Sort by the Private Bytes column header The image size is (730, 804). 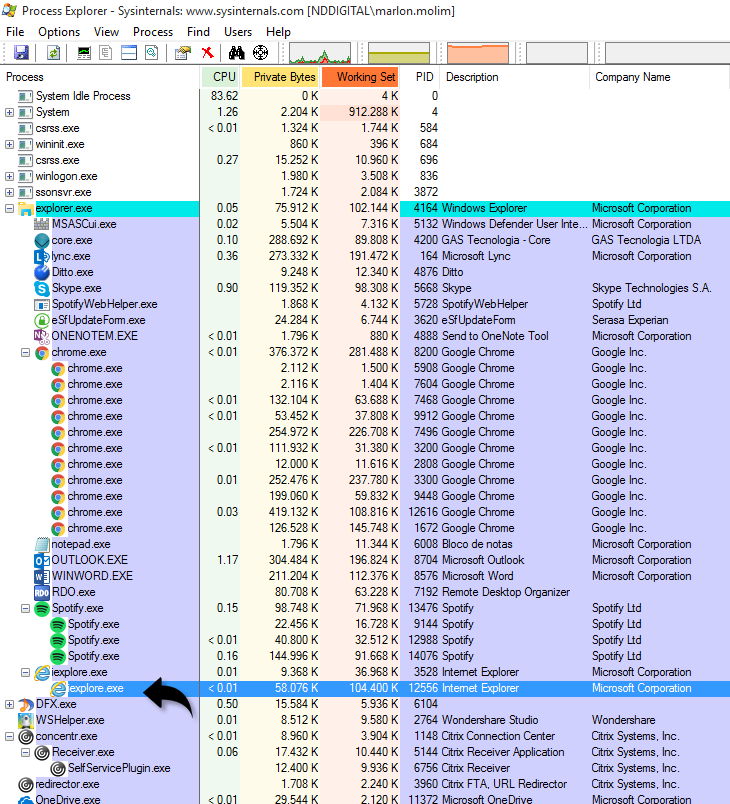(x=280, y=77)
